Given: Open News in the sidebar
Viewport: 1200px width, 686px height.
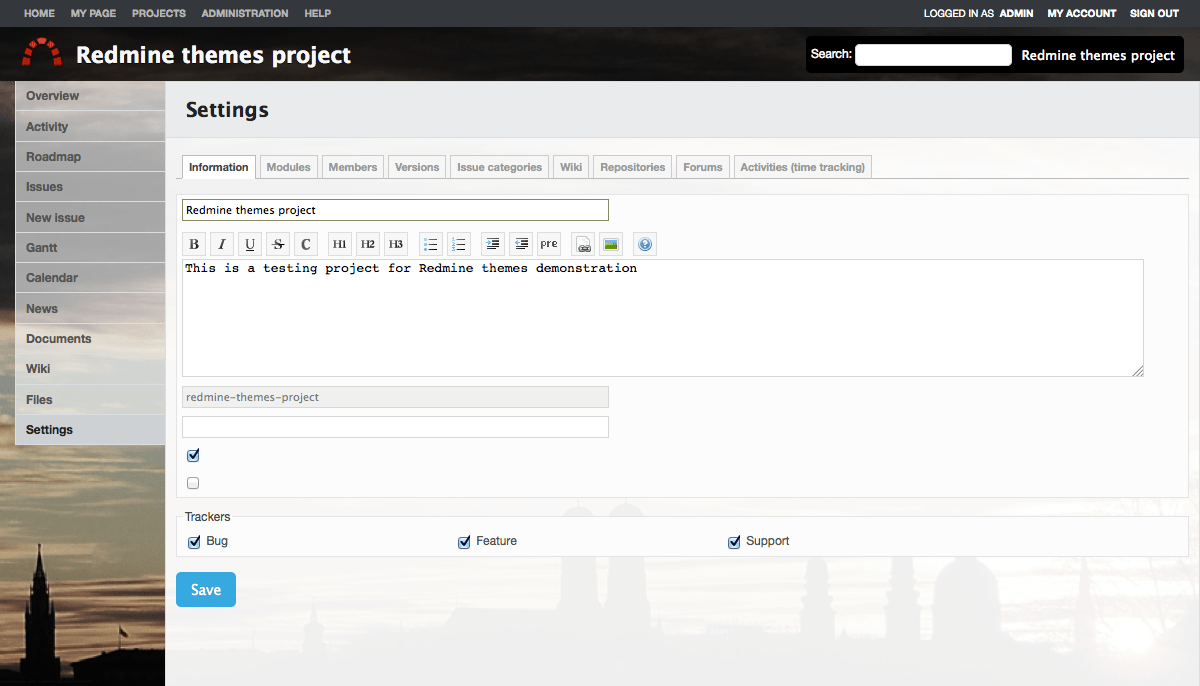Looking at the screenshot, I should coord(90,309).
